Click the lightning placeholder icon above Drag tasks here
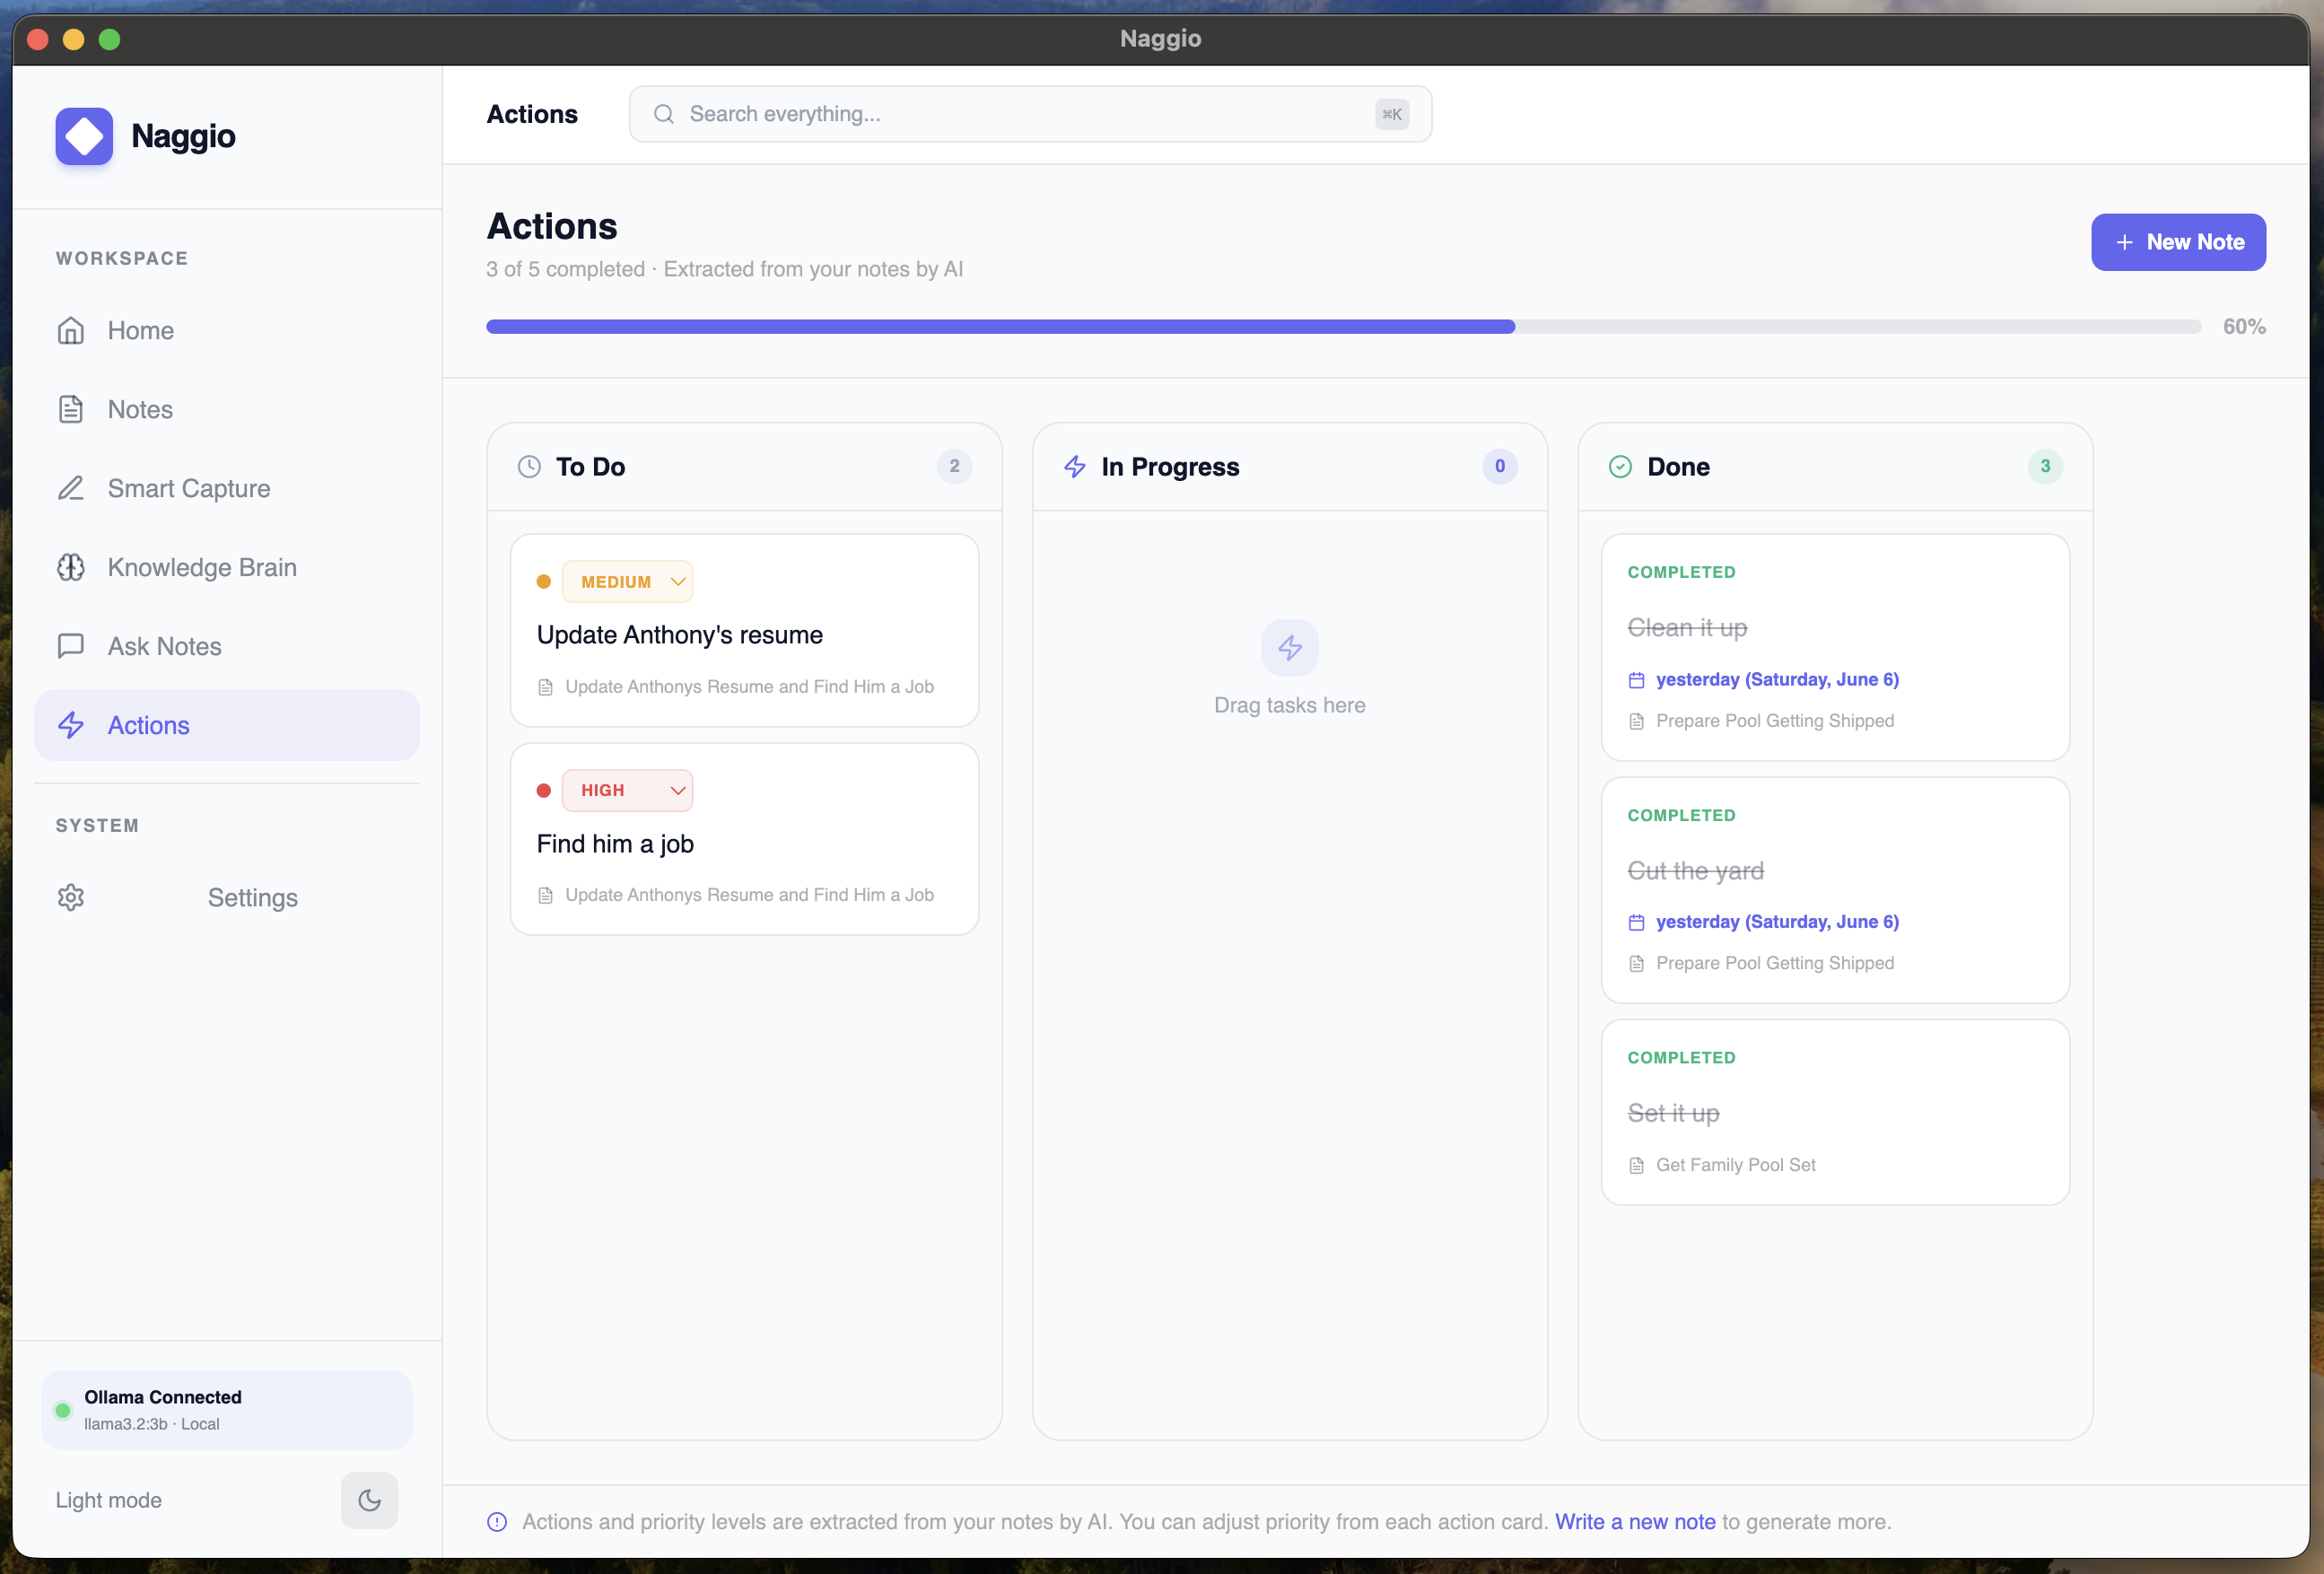2324x1574 pixels. [x=1290, y=648]
